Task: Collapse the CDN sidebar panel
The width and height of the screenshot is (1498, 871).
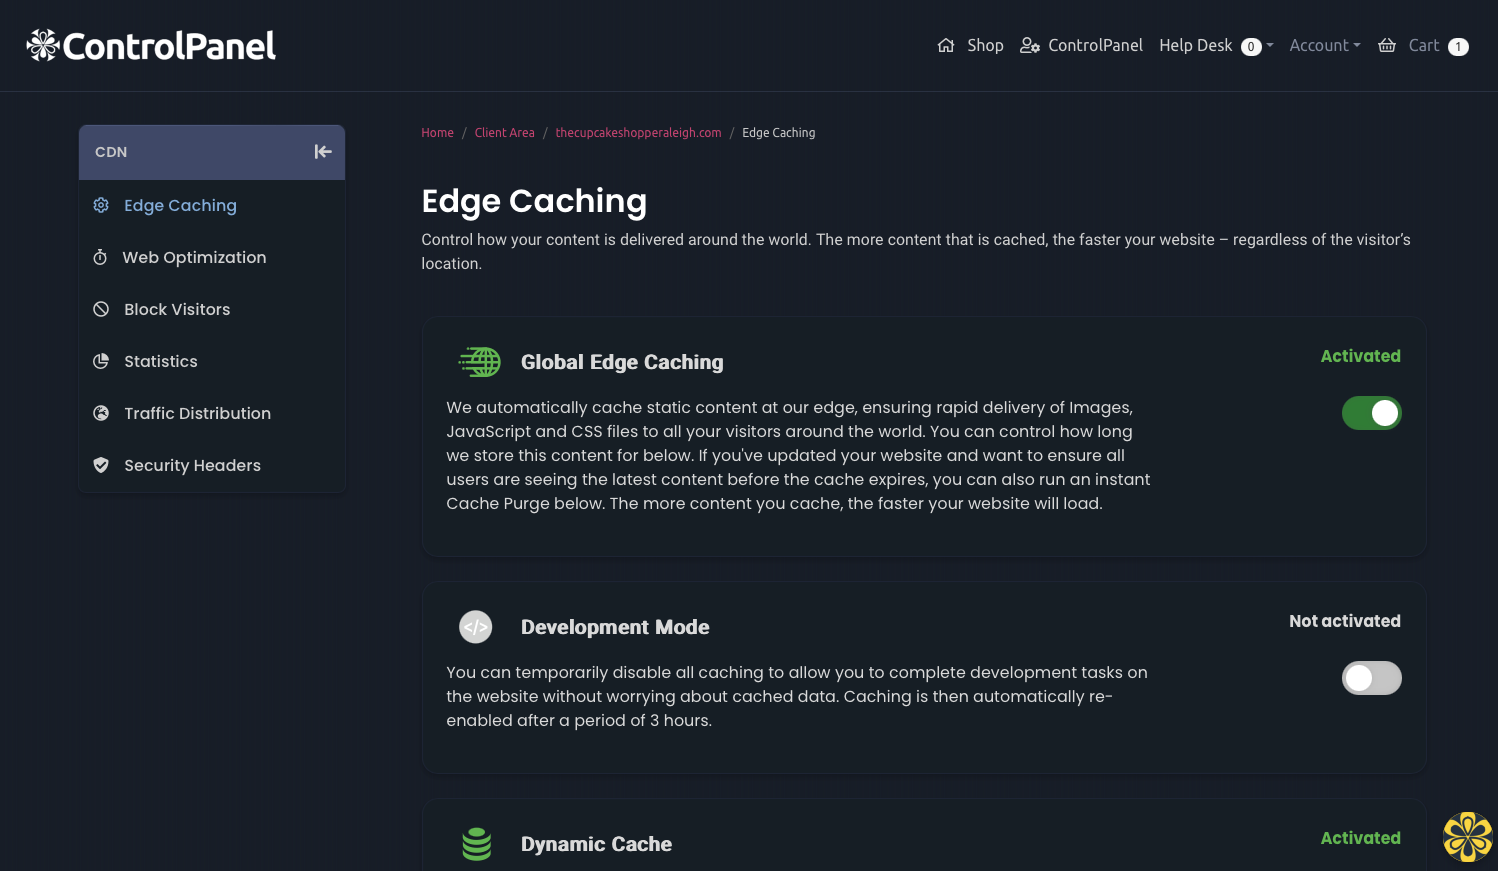Action: [x=322, y=151]
